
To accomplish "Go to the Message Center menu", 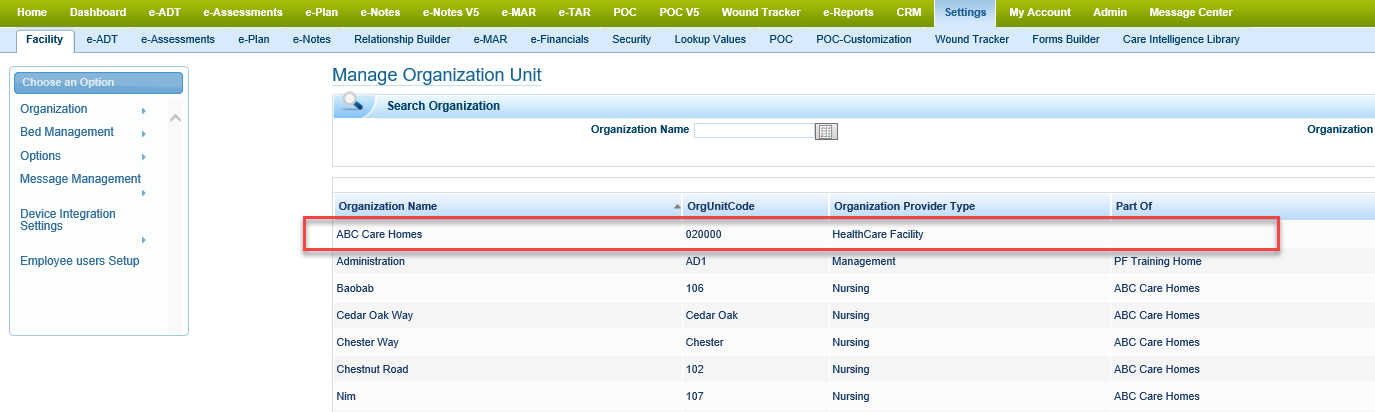I will coord(1190,12).
